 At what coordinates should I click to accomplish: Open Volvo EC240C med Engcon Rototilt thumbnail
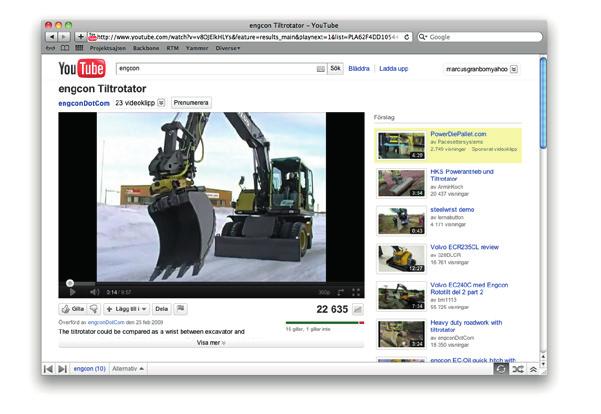(x=401, y=296)
